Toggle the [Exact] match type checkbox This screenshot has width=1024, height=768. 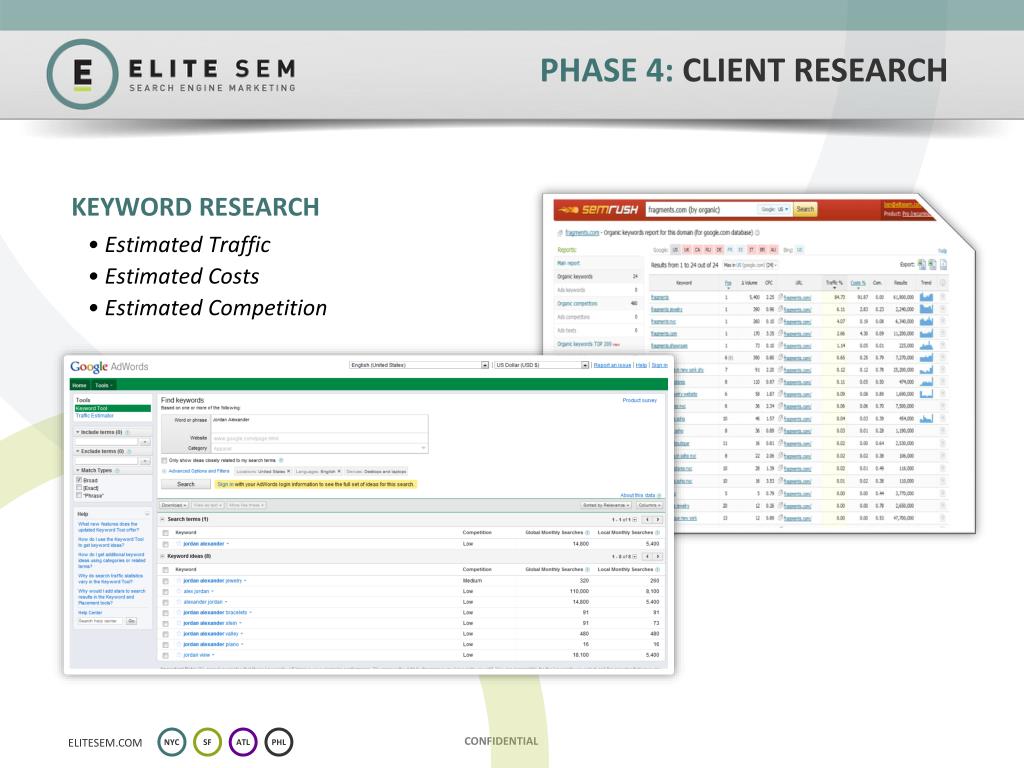pyautogui.click(x=79, y=488)
